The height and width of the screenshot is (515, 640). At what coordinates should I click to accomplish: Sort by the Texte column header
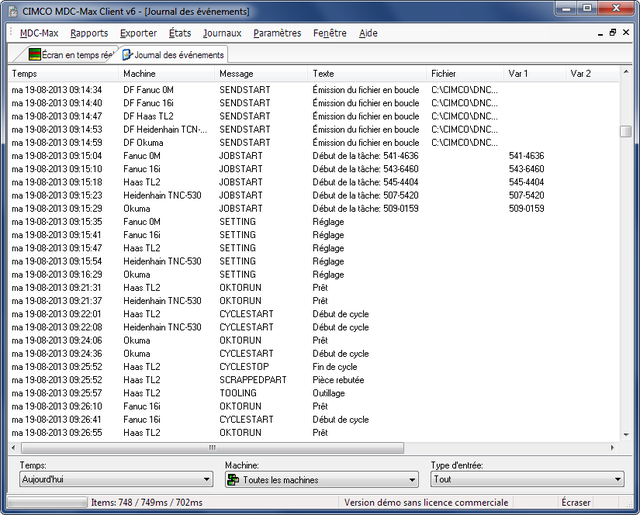tap(367, 74)
